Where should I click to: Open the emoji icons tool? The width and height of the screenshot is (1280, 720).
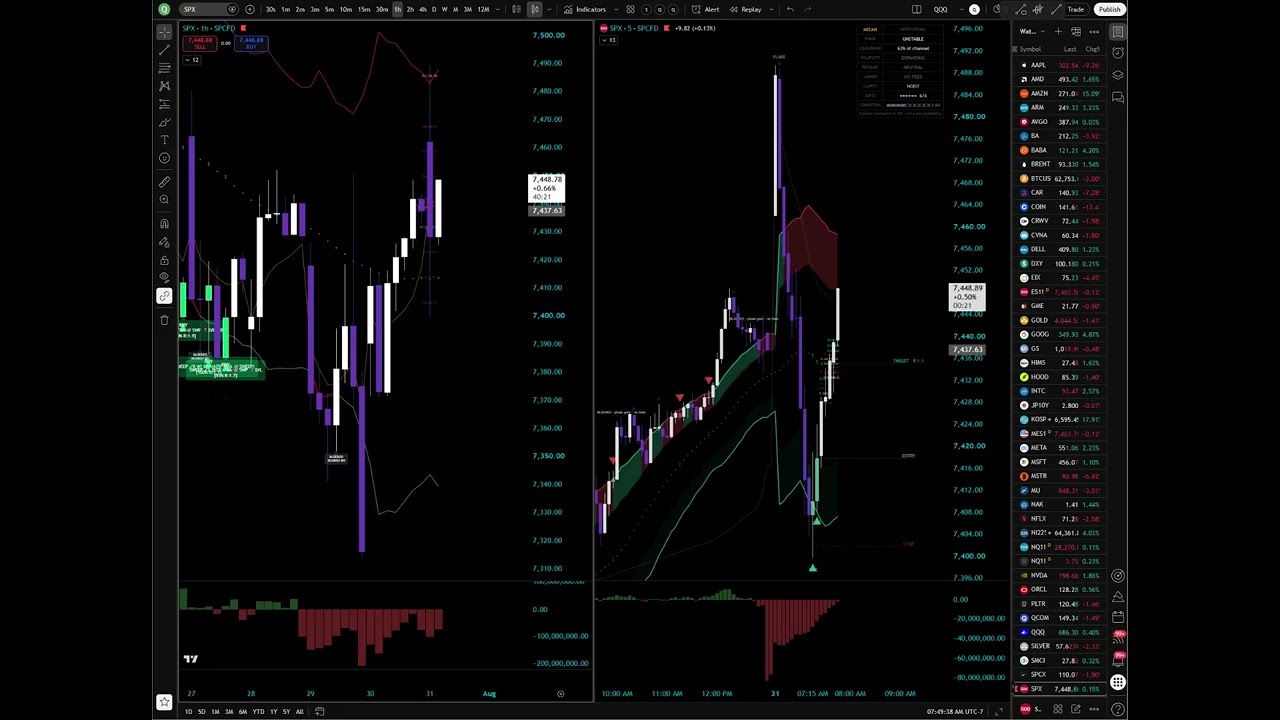coord(164,157)
